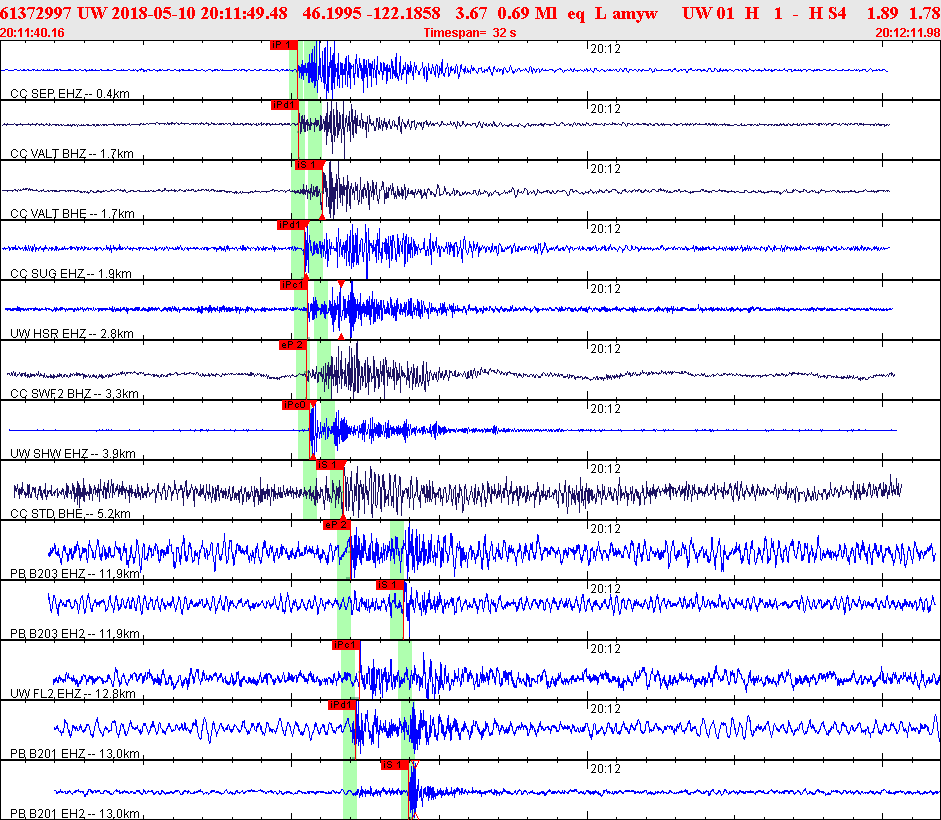Screen dimensions: 941x820
Task: Click station label CC SWF2 BHZ -- 3.3km
Action: [x=74, y=394]
